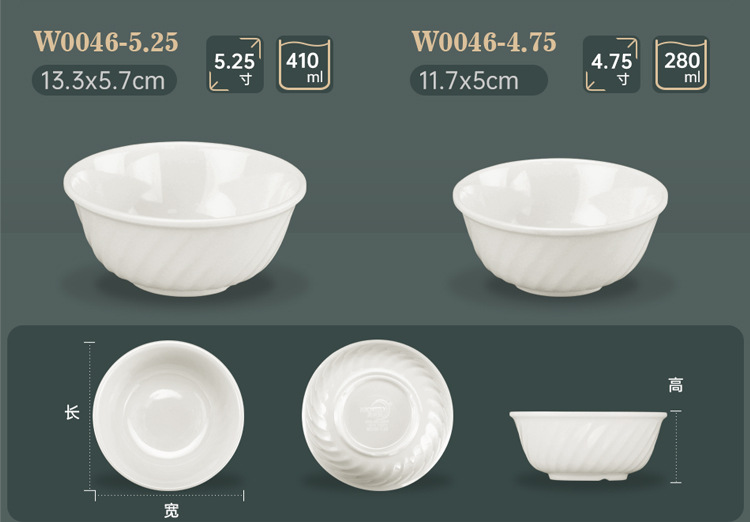This screenshot has height=522, width=750.
Task: Click the 5.25 inch size icon
Action: [235, 65]
